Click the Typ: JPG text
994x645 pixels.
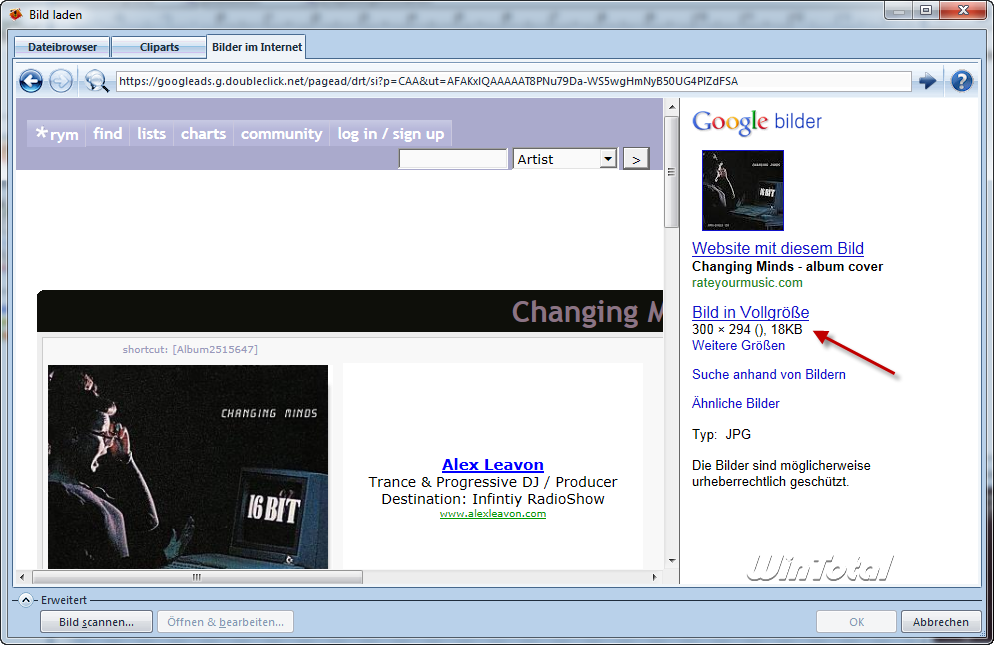721,434
